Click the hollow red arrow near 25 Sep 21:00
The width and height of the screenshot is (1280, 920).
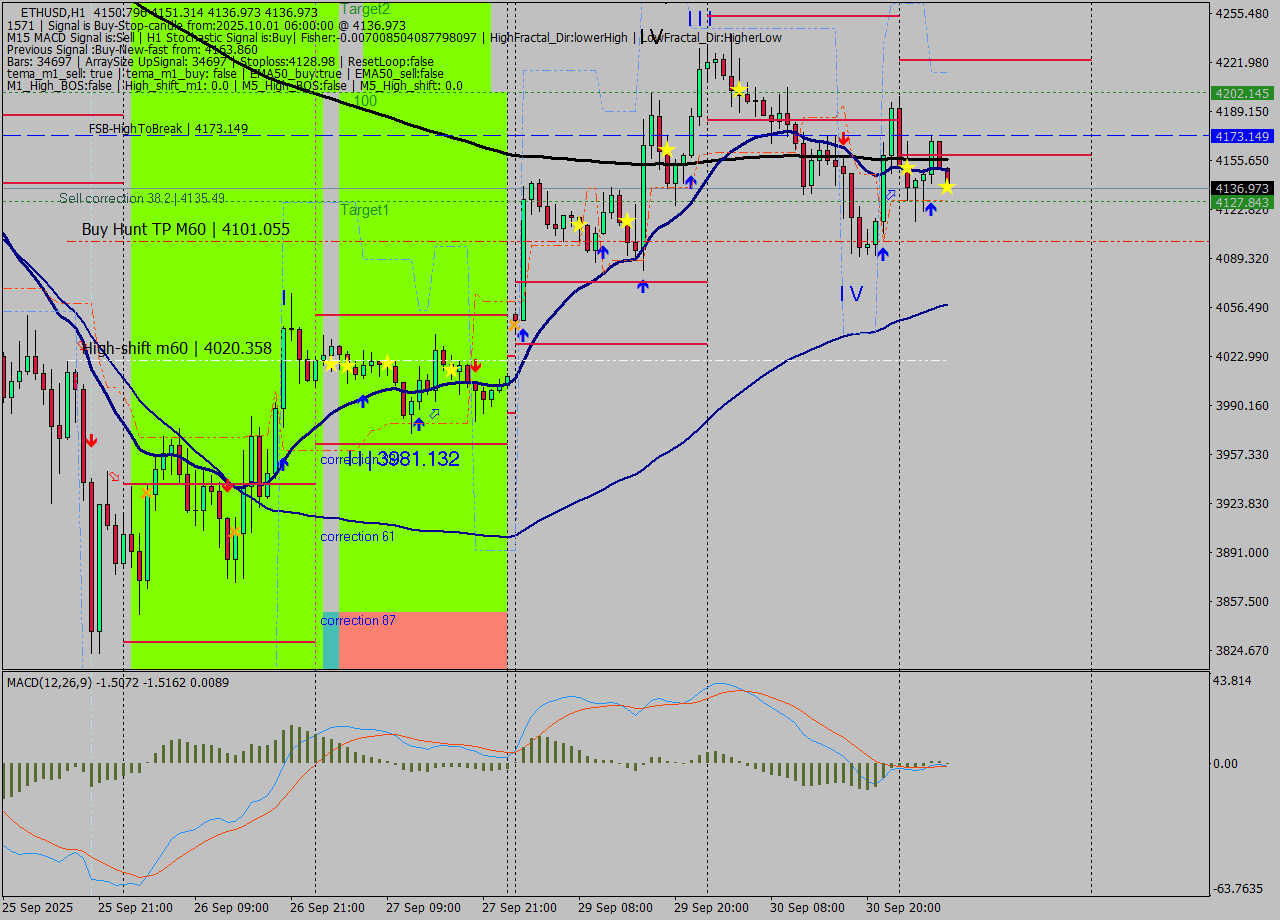114,477
